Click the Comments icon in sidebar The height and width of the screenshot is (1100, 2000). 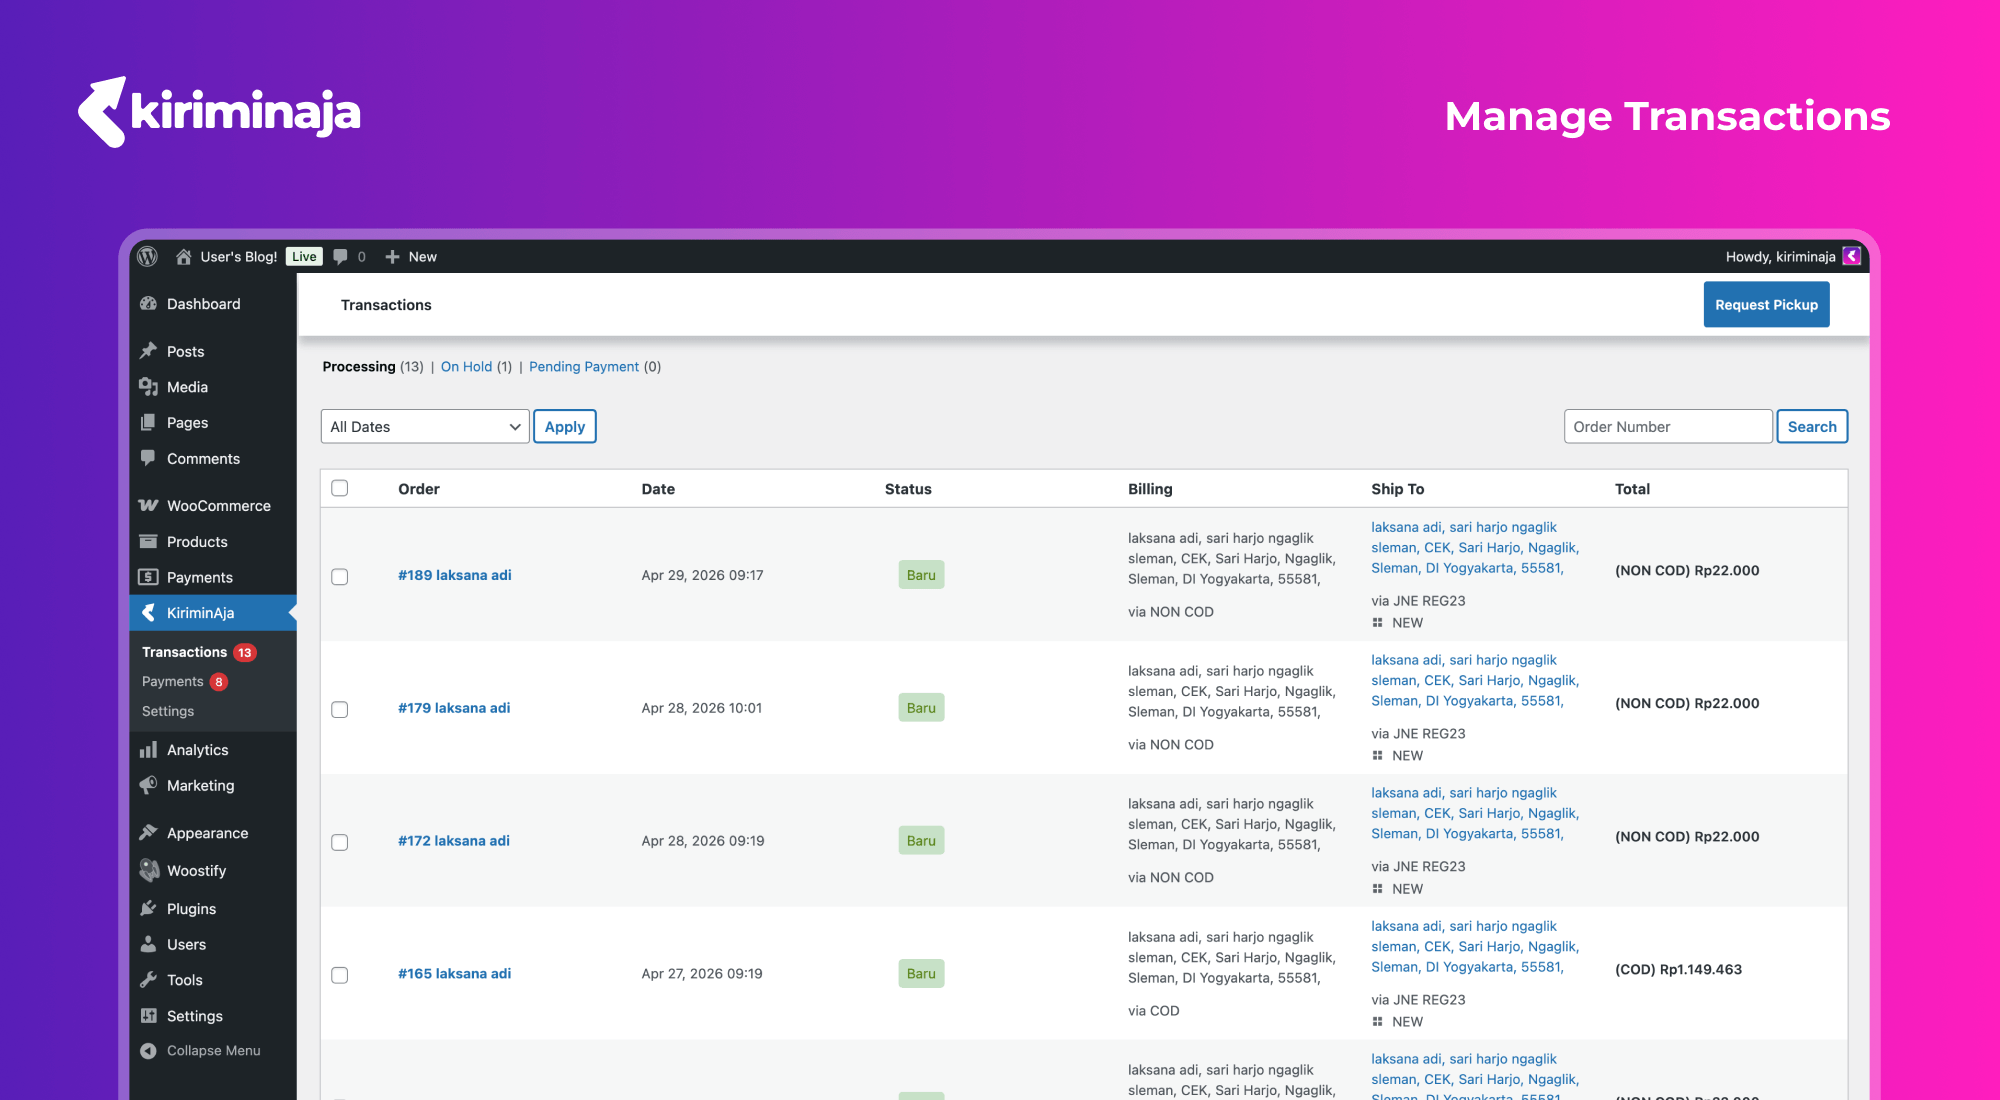[x=148, y=458]
